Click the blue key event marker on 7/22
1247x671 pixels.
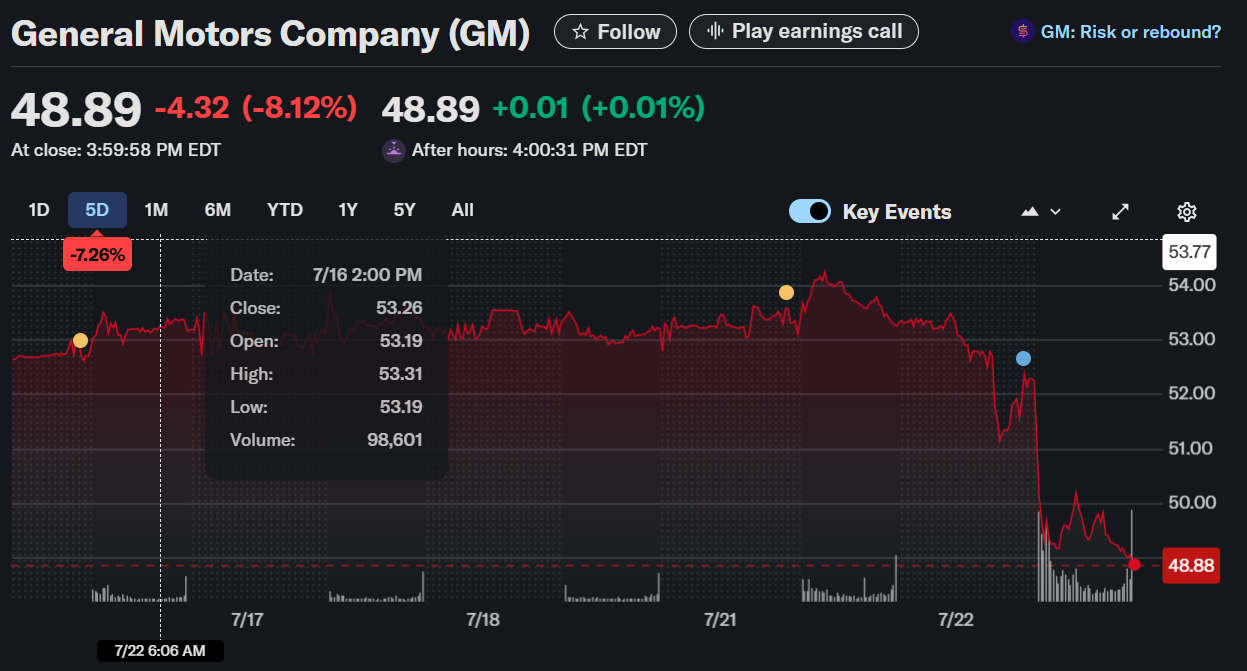pyautogui.click(x=1023, y=358)
